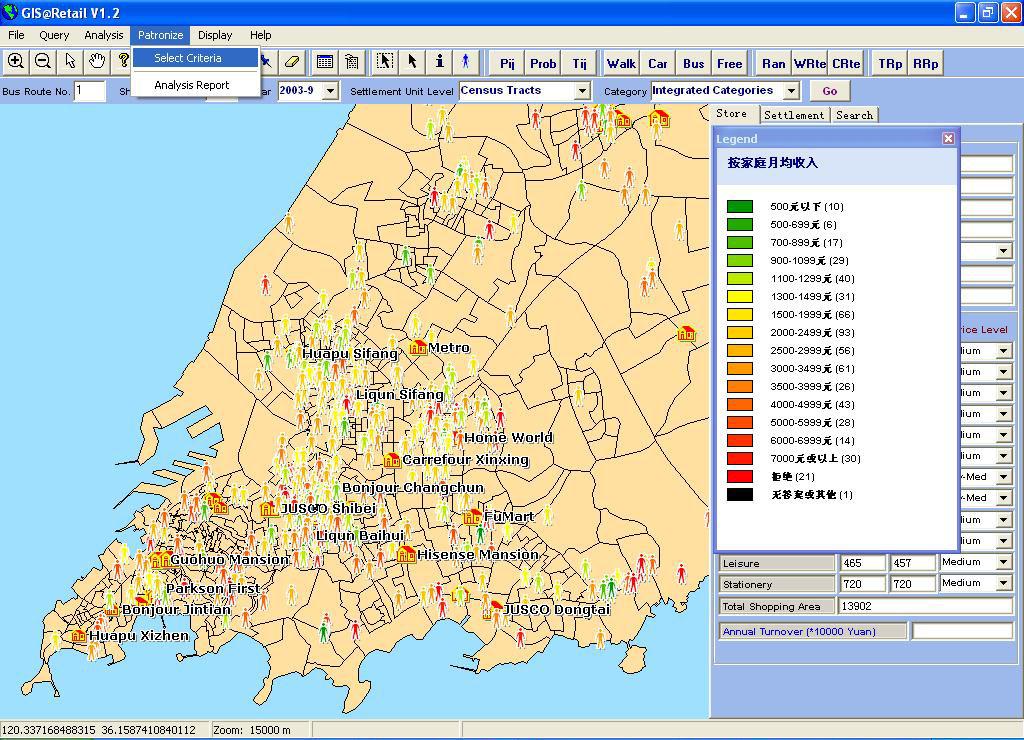Open the year 2003-9 dropdown
This screenshot has width=1024, height=740.
point(330,91)
